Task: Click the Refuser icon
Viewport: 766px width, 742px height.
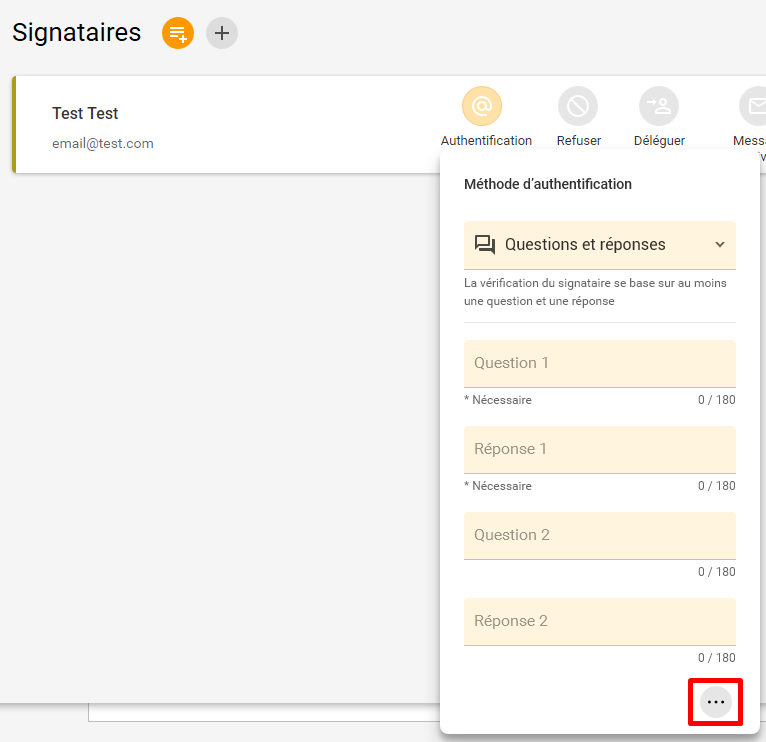Action: 578,106
